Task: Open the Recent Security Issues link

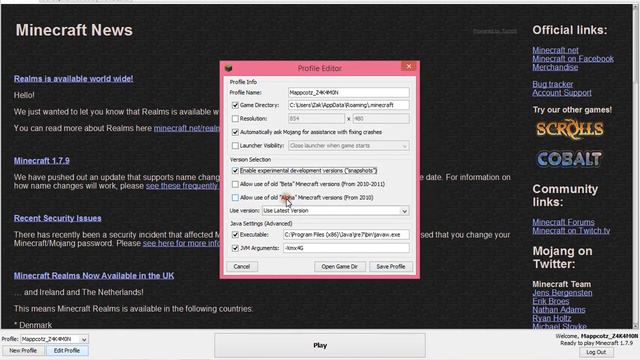Action: [58, 218]
